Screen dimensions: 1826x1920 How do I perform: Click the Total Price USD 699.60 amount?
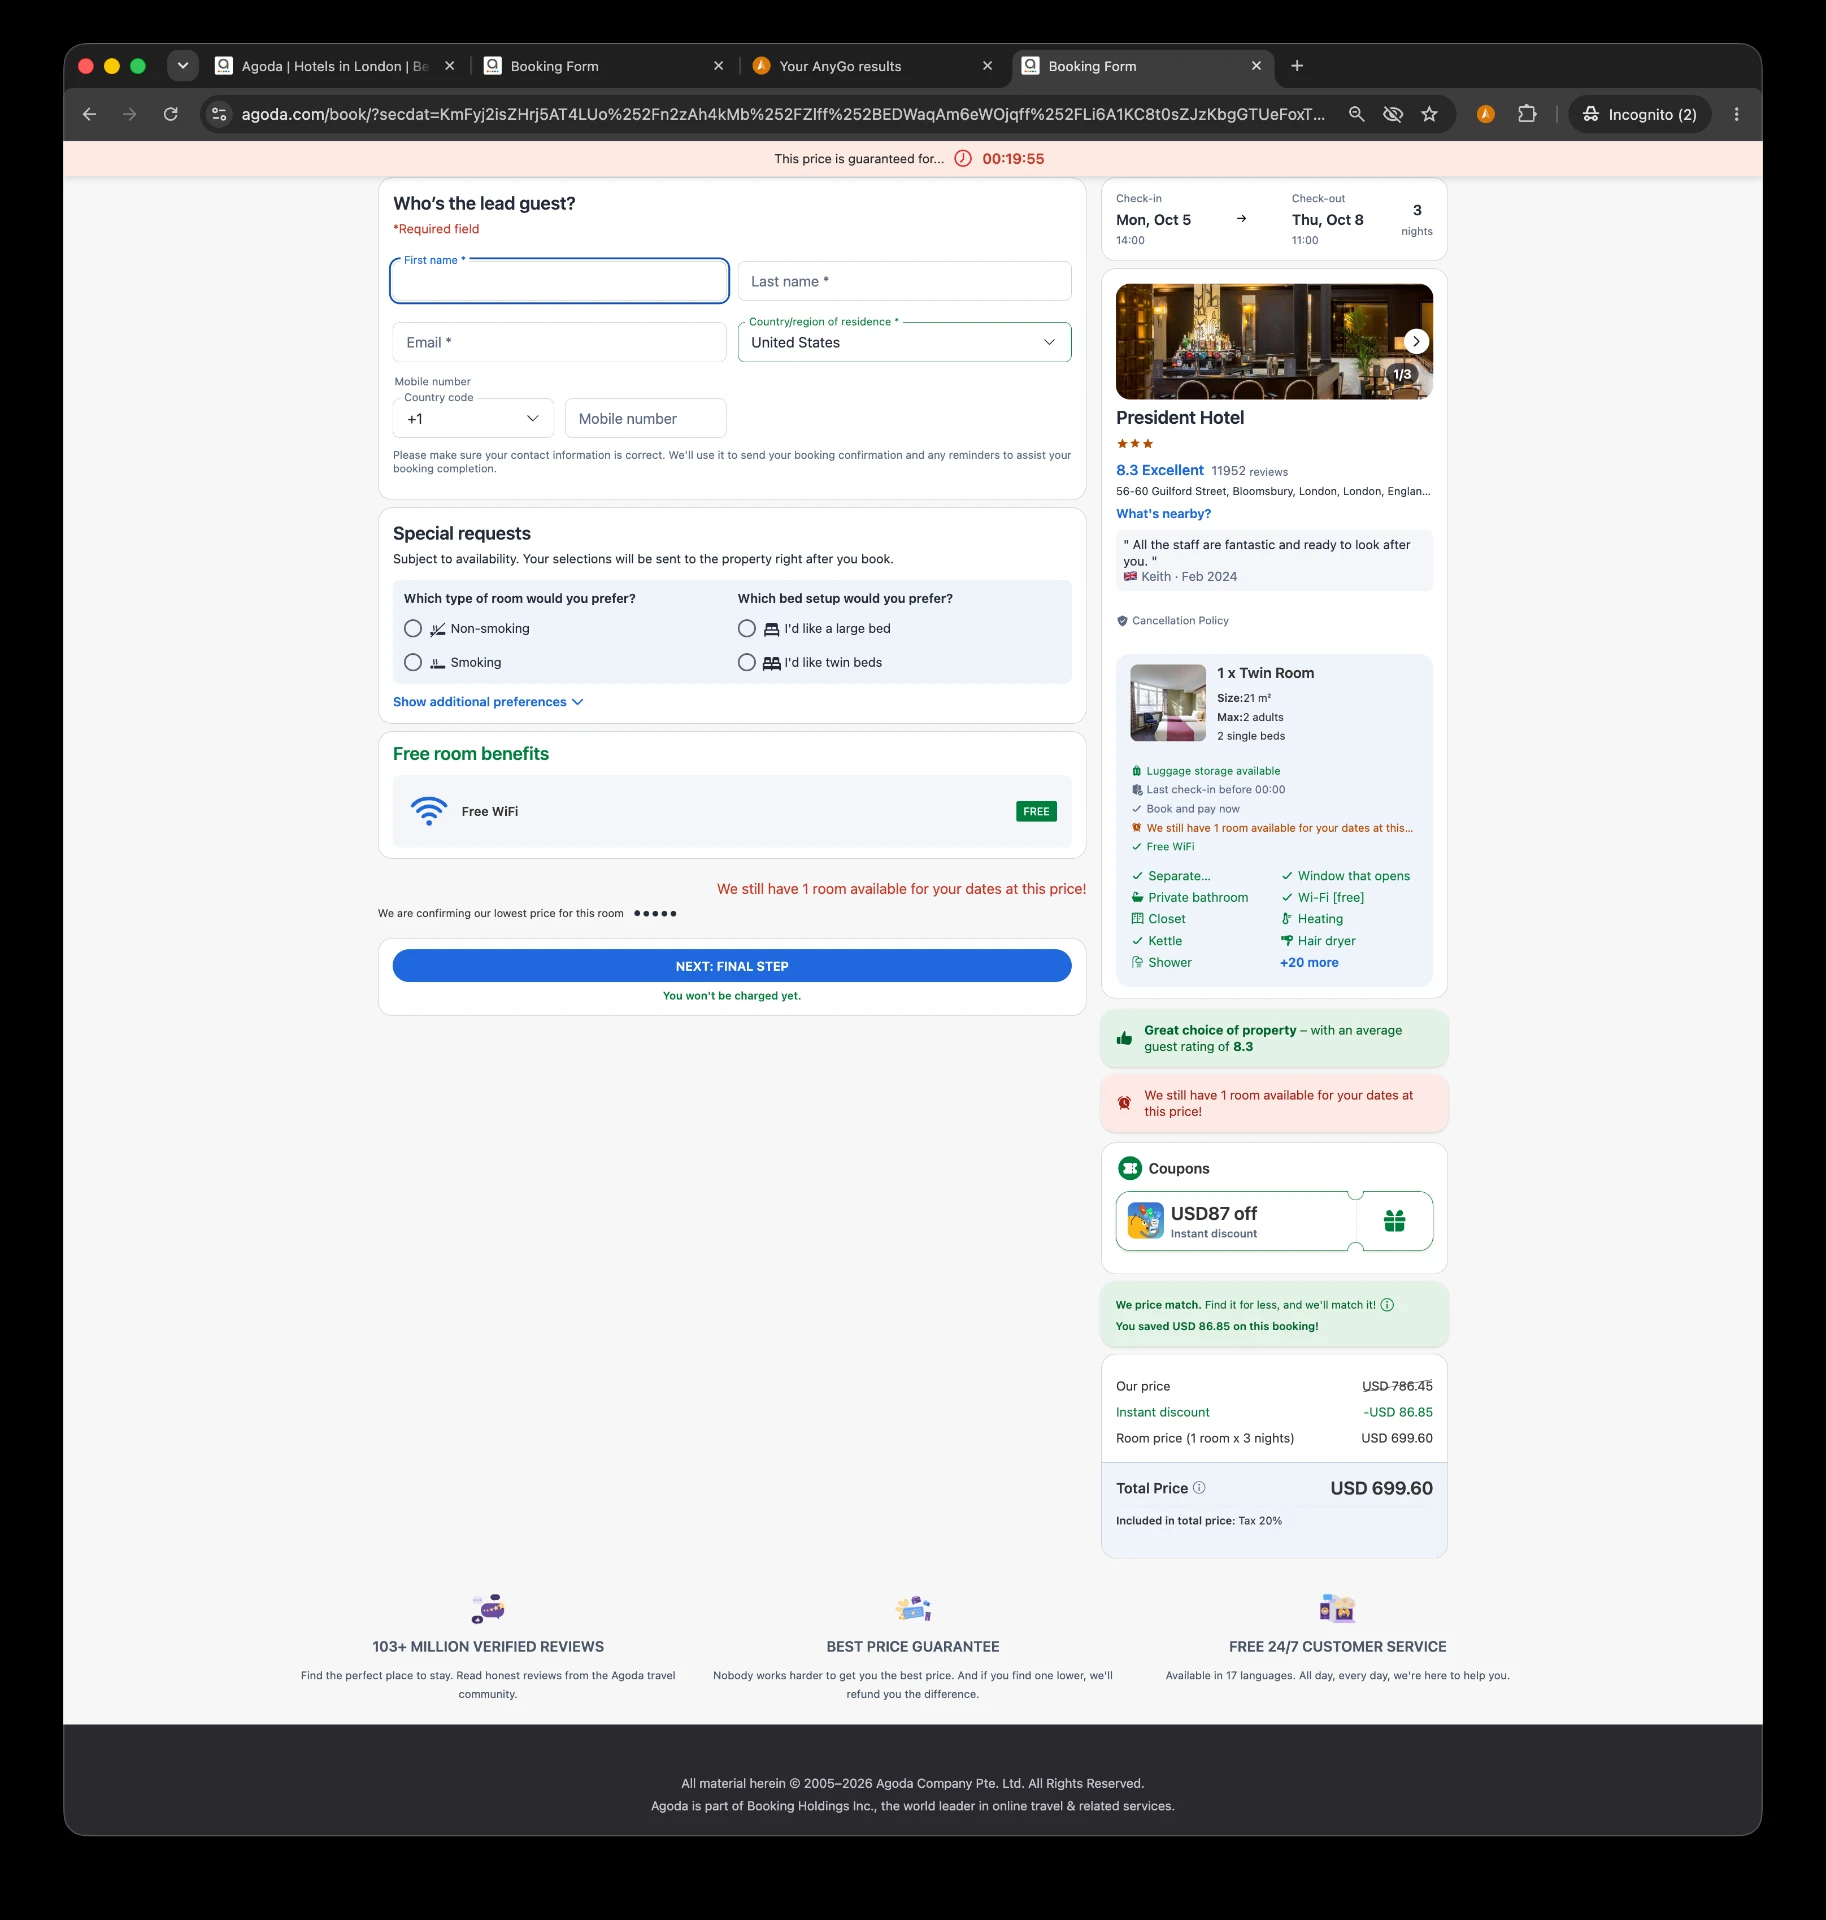point(1381,1488)
